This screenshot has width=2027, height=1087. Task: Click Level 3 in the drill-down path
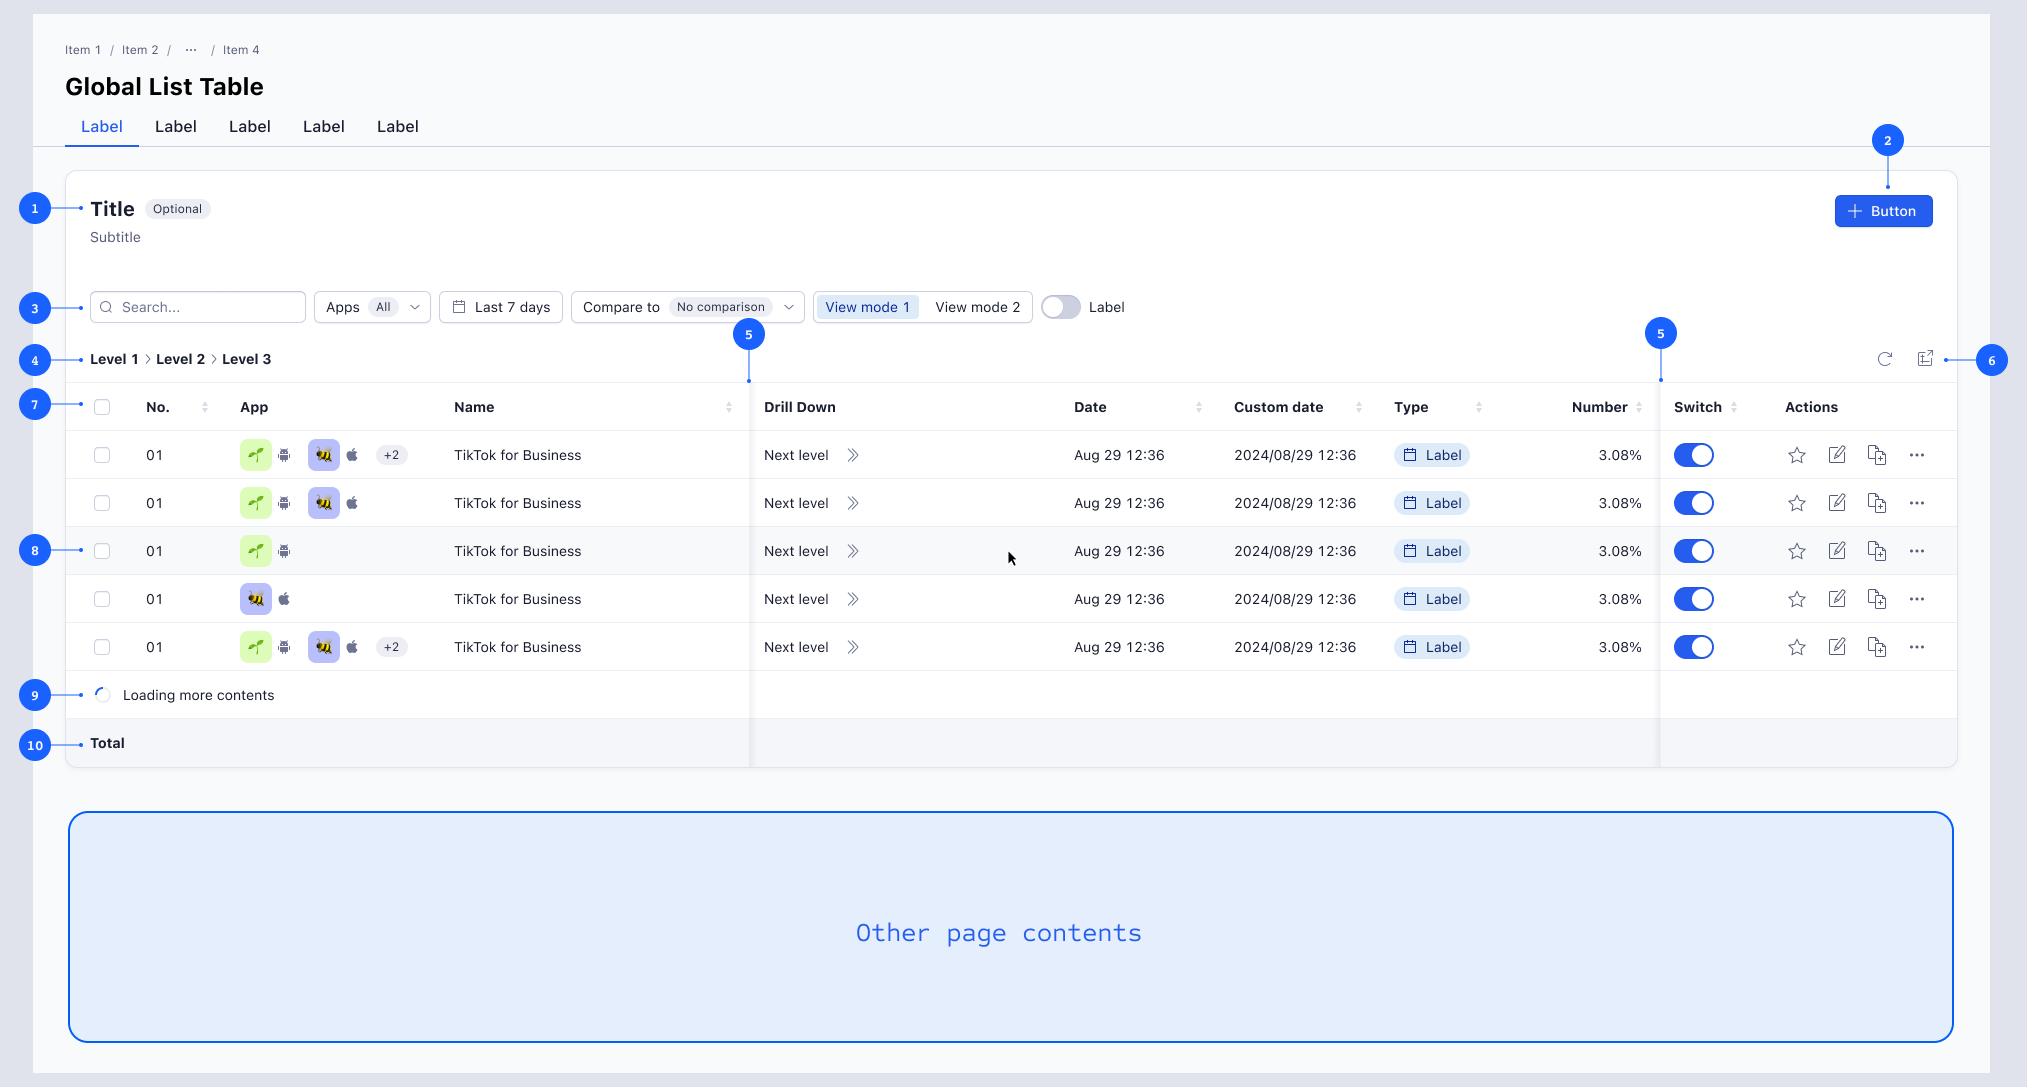click(x=246, y=359)
